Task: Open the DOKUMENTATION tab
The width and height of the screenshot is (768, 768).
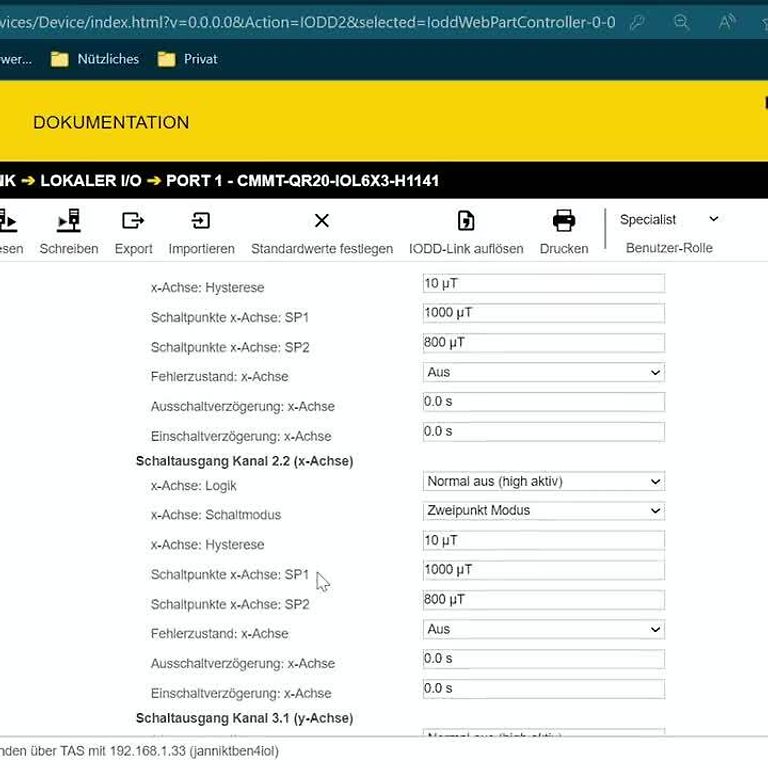Action: [111, 123]
